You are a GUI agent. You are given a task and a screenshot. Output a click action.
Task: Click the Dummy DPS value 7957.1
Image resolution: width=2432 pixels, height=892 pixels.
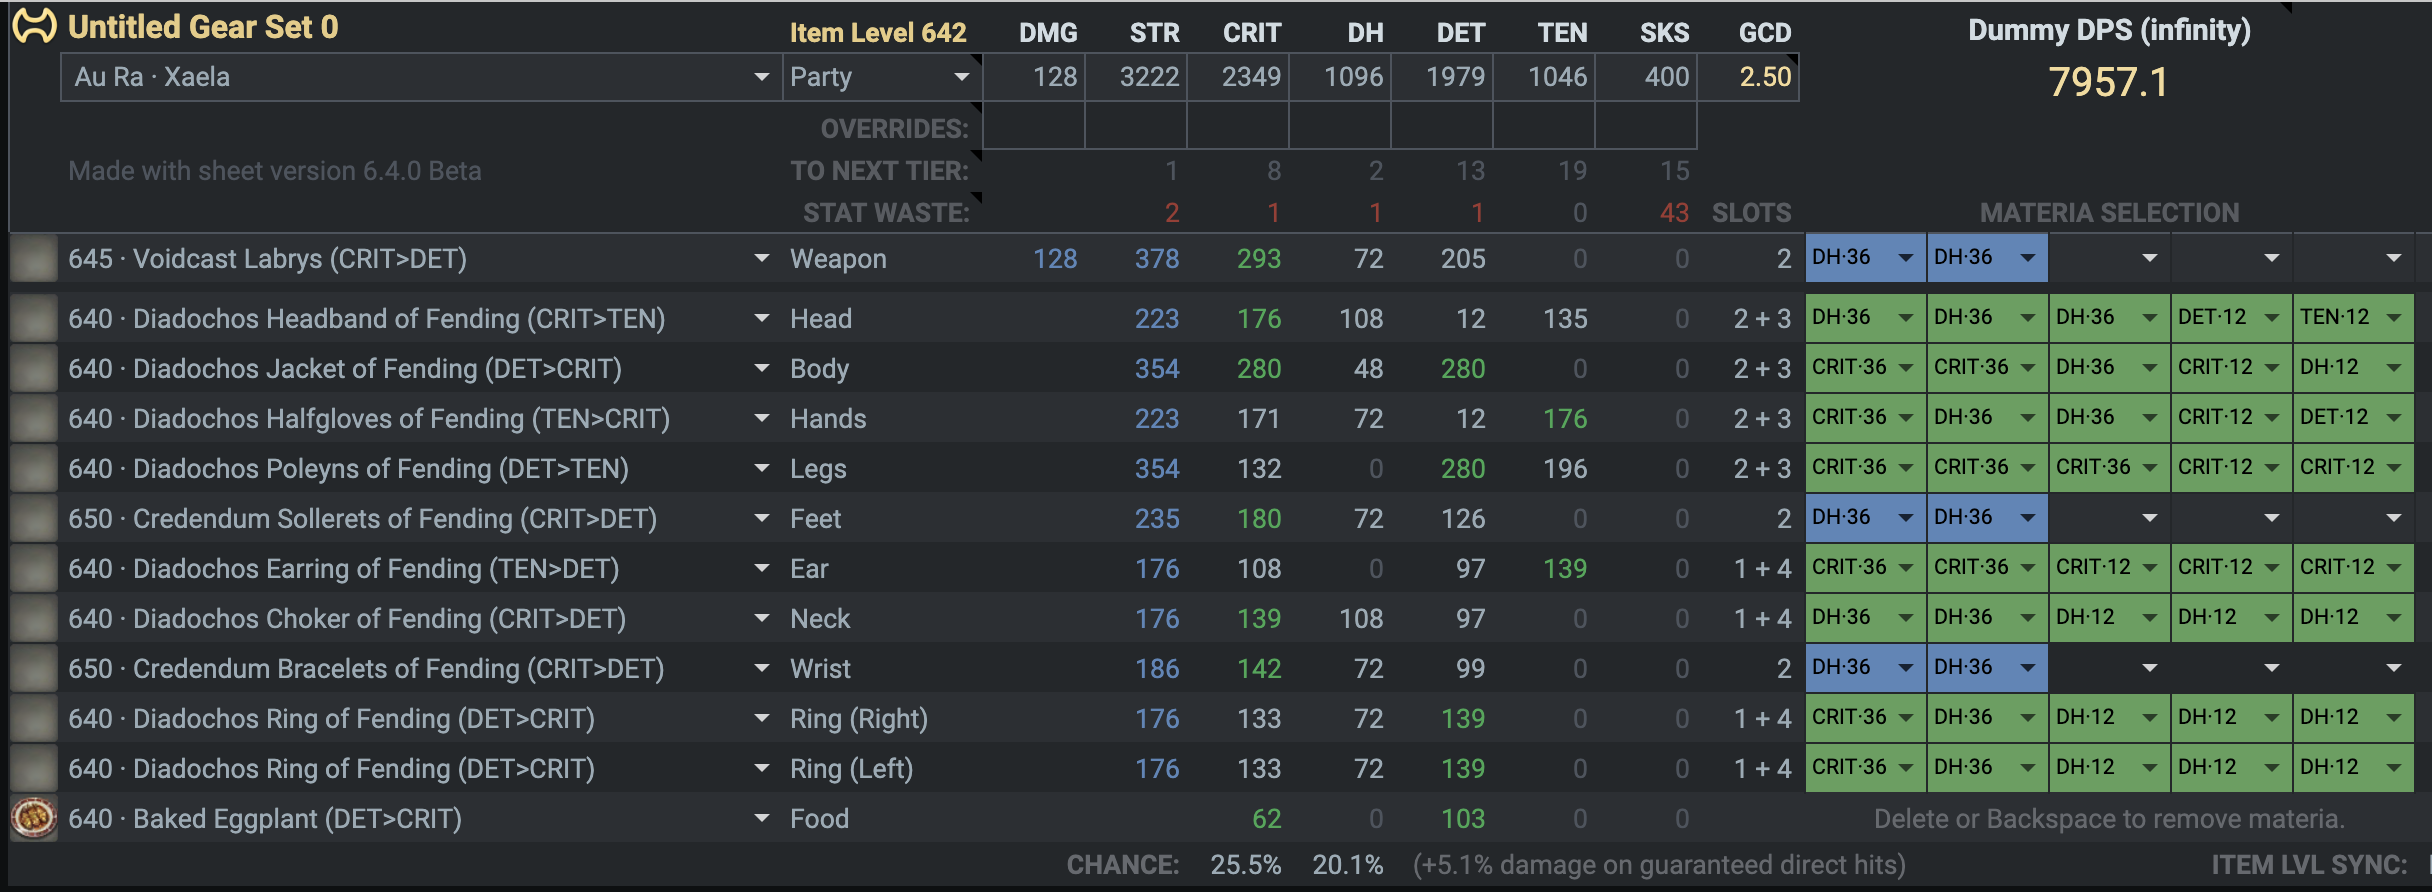pyautogui.click(x=2108, y=82)
